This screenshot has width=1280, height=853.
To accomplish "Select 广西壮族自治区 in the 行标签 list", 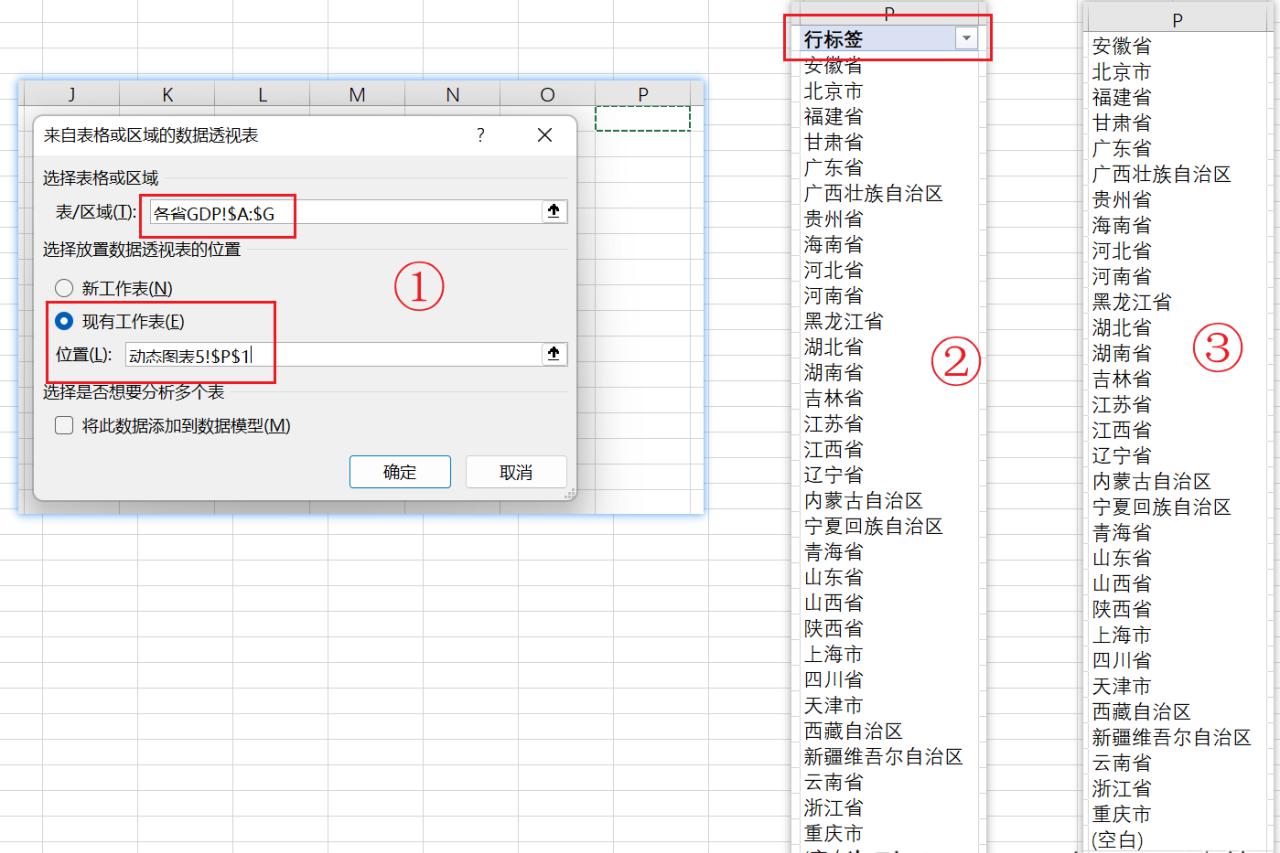I will pyautogui.click(x=873, y=193).
